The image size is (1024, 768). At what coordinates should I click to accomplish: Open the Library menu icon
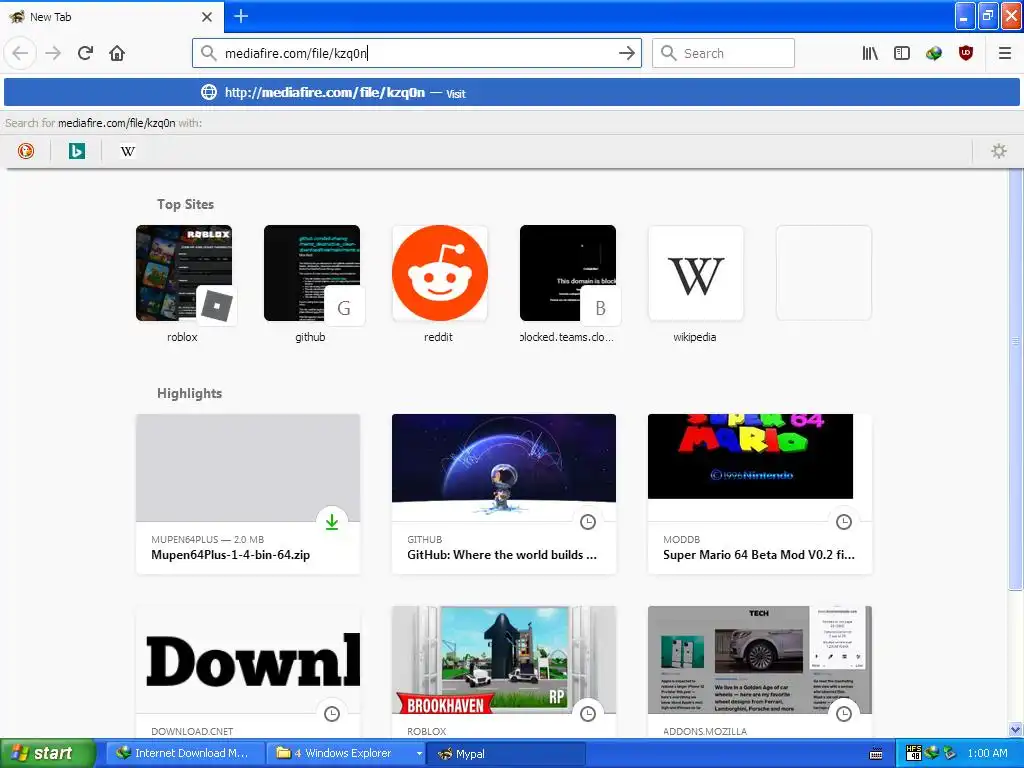tap(870, 53)
